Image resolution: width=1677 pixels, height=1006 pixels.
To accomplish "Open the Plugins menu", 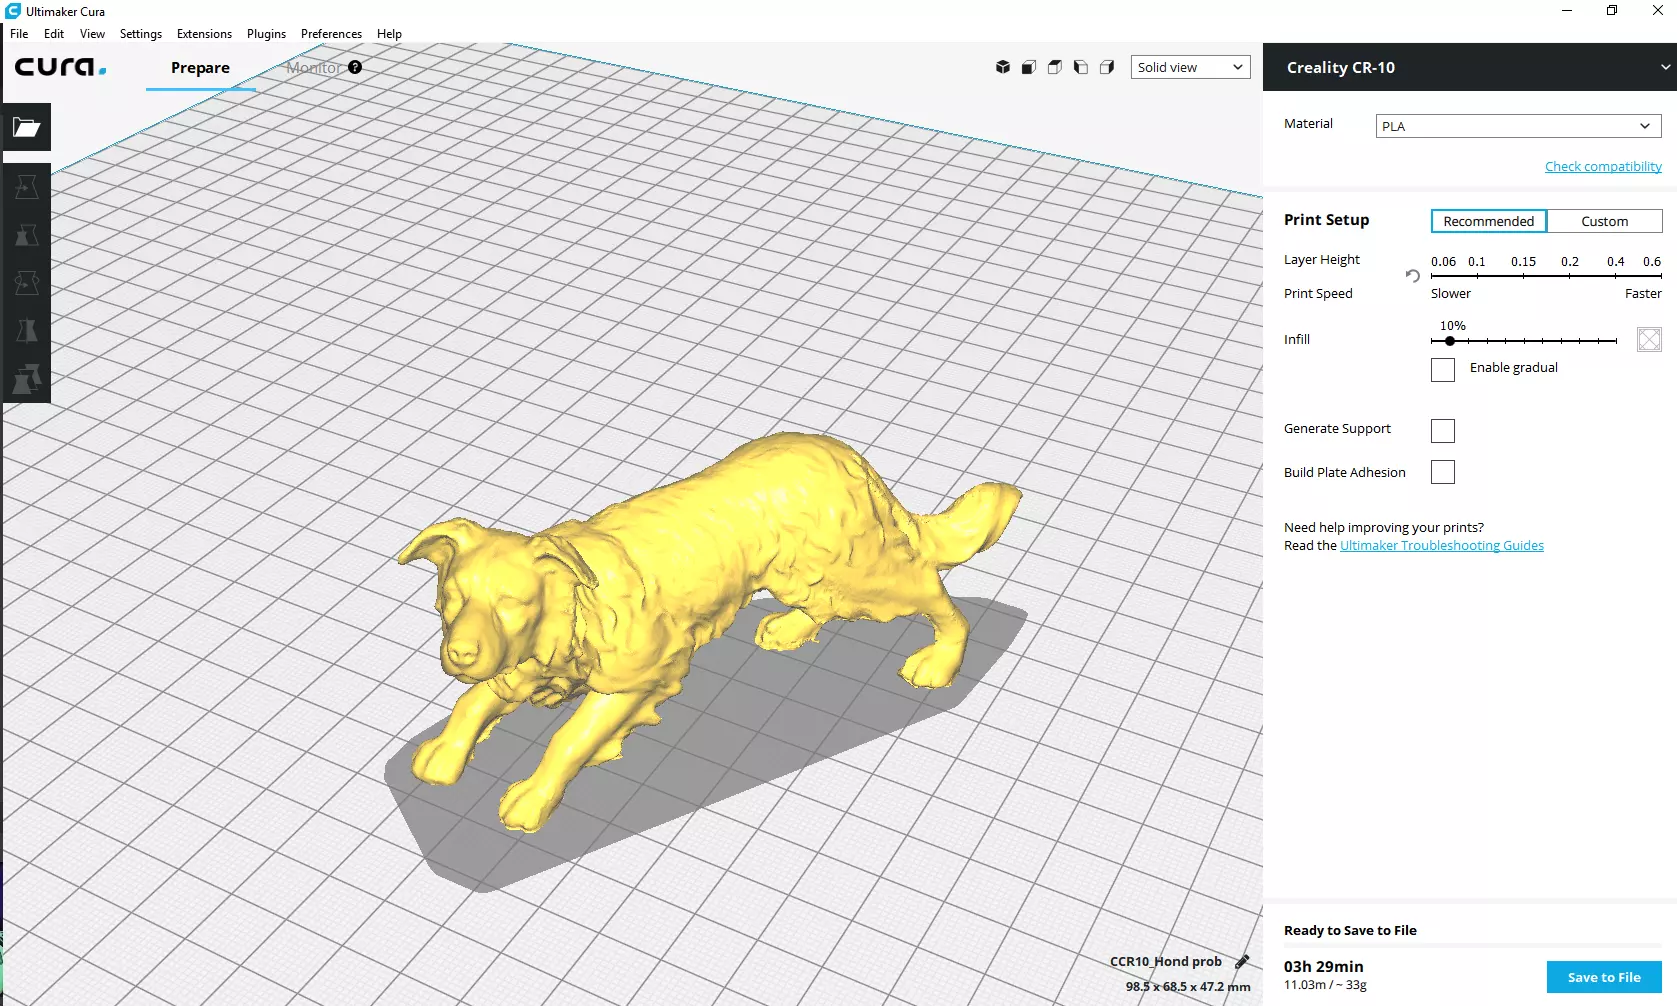I will [x=266, y=34].
